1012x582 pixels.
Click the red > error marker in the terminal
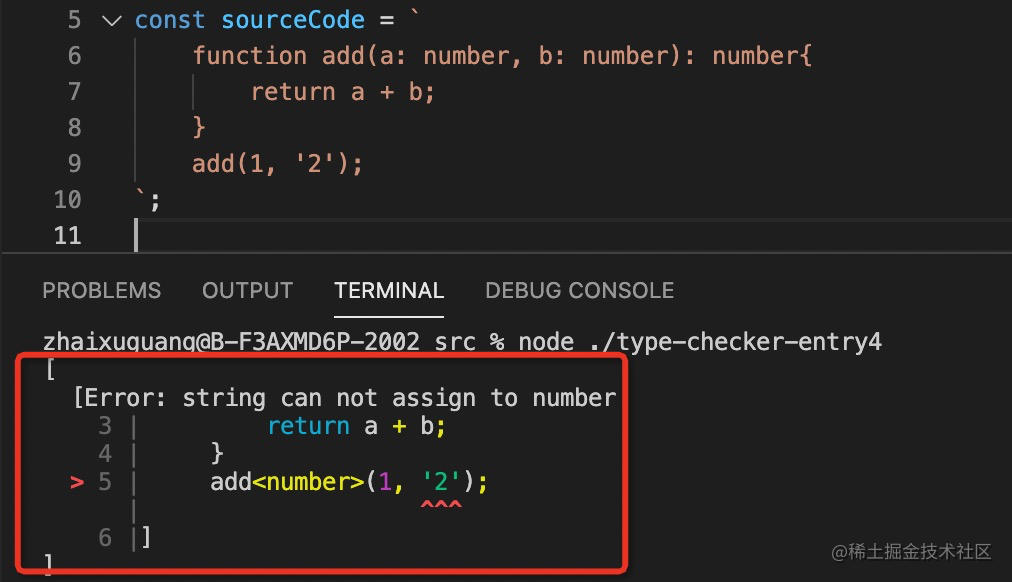click(x=77, y=483)
